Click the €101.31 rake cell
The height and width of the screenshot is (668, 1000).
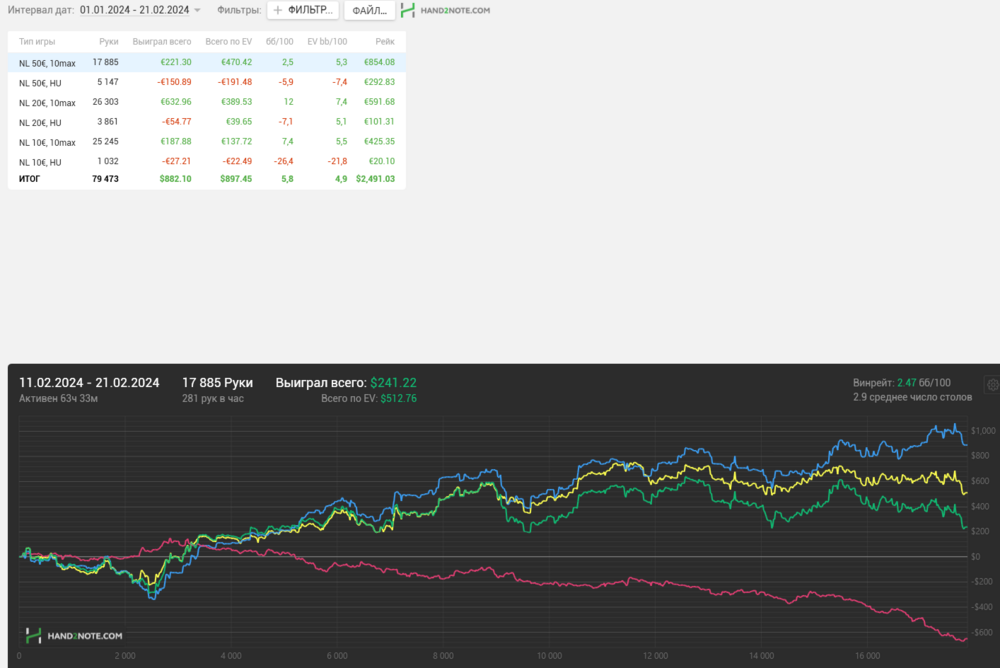coord(379,121)
